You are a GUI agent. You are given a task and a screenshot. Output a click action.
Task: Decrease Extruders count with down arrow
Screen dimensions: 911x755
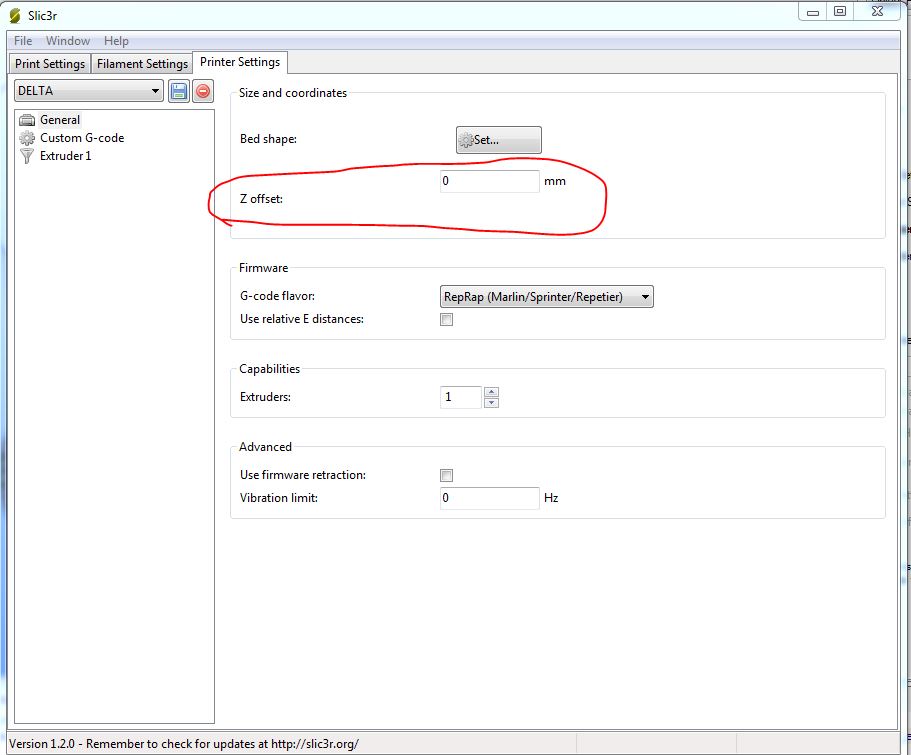(491, 403)
